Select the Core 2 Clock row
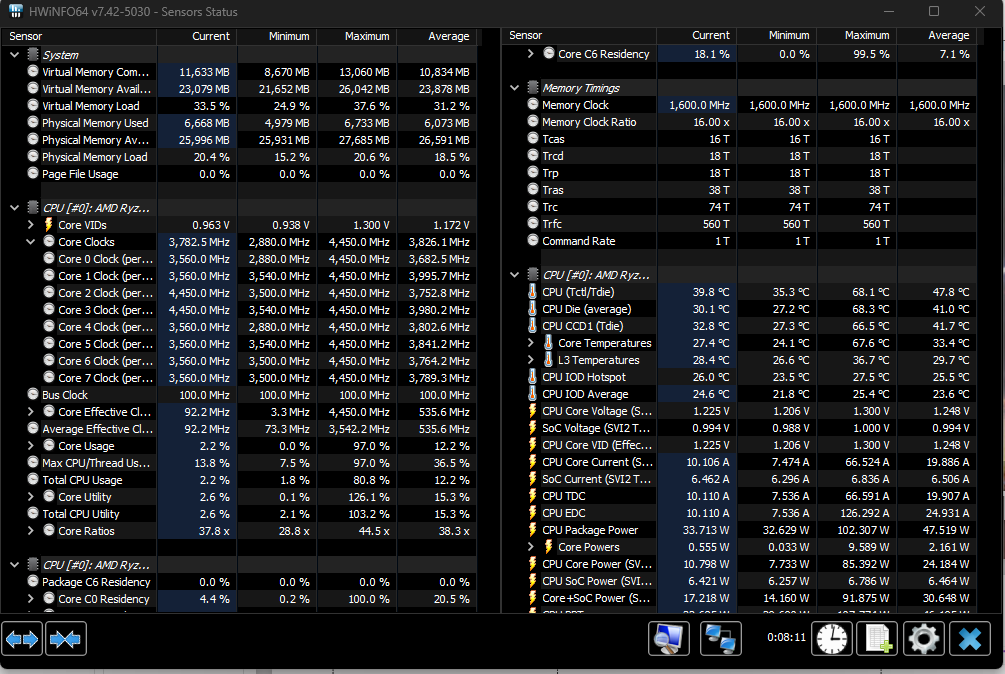This screenshot has height=674, width=1005. tap(239, 293)
